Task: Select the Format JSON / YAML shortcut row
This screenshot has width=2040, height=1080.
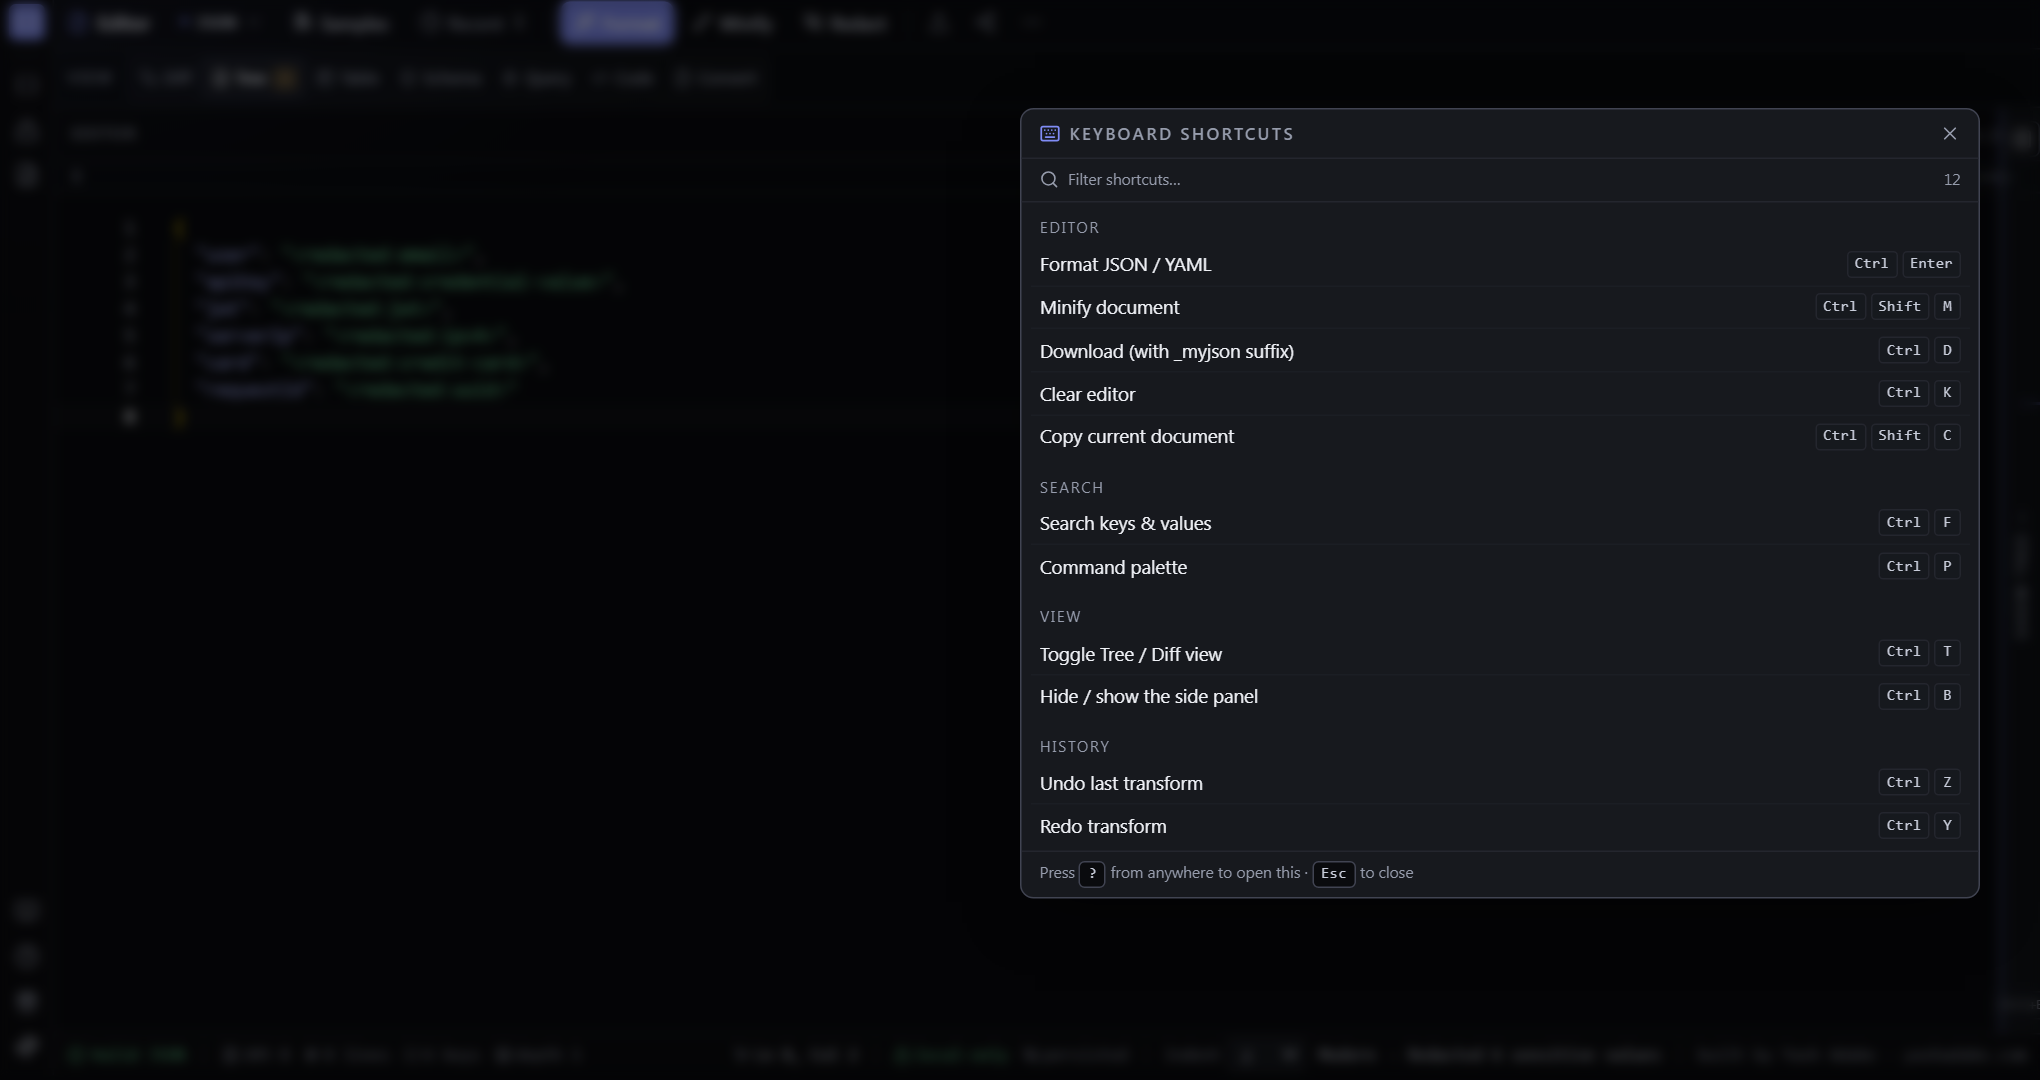Action: [1499, 264]
